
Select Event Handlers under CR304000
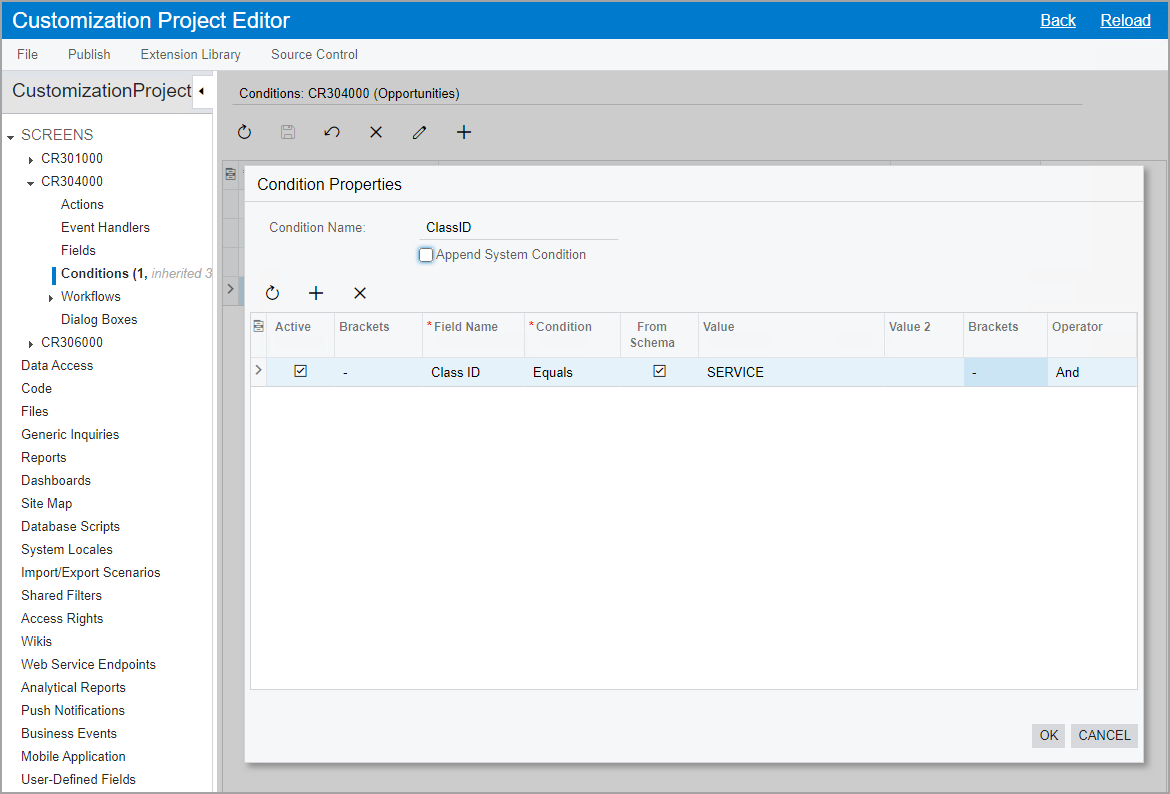[x=105, y=227]
